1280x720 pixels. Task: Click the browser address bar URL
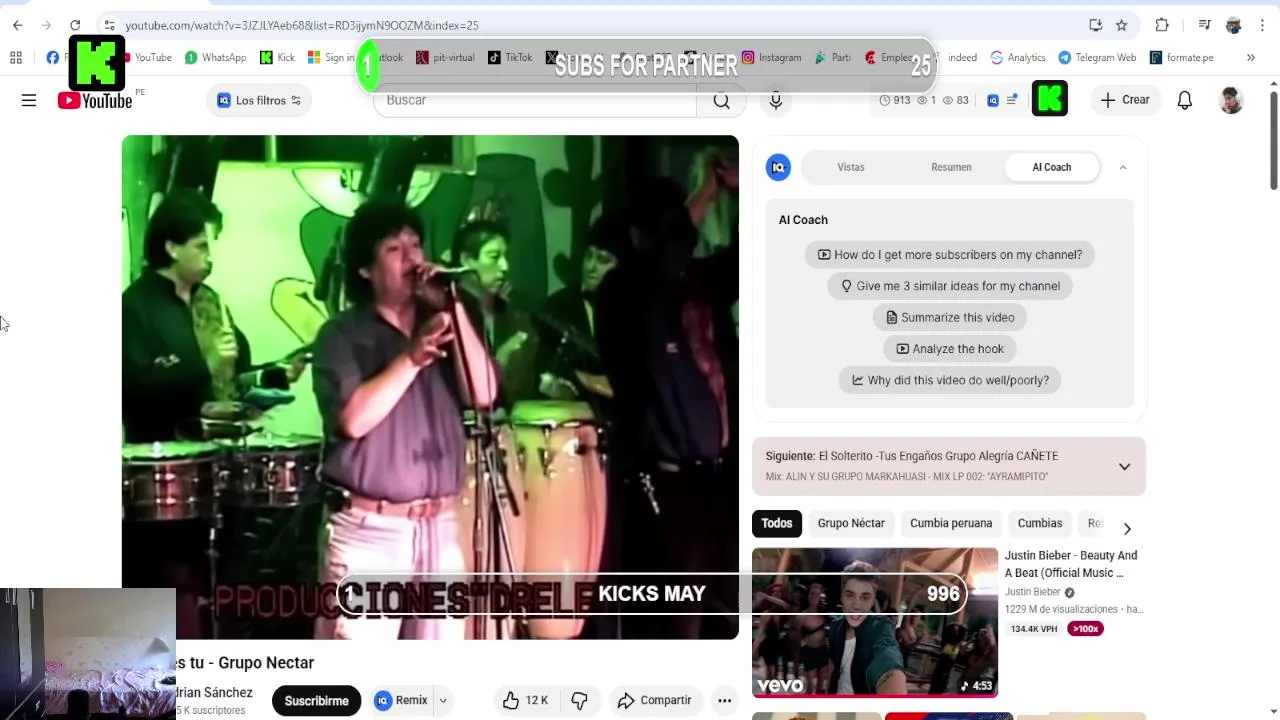point(301,25)
